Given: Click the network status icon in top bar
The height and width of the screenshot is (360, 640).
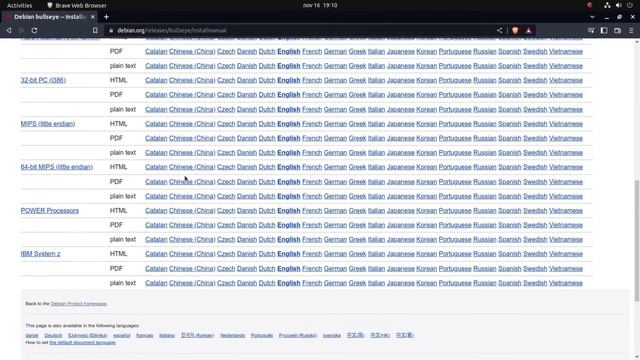Looking at the screenshot, I should pos(607,5).
